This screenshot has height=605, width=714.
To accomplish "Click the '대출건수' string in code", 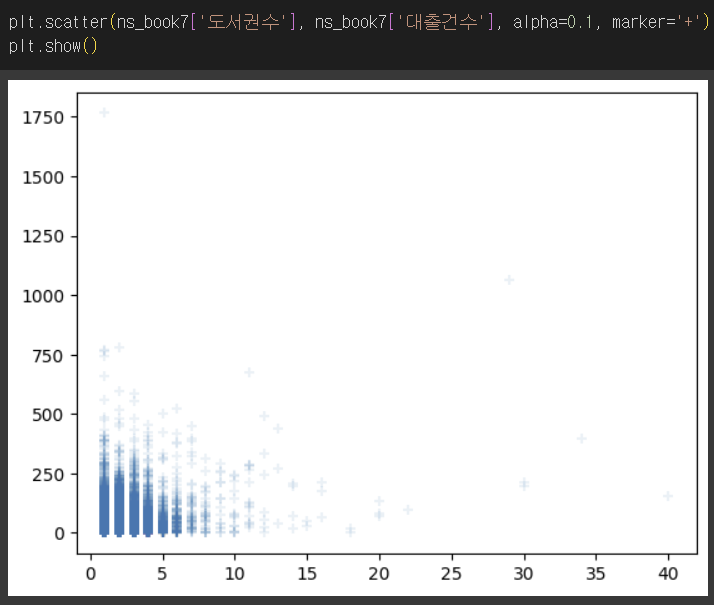I will [x=441, y=22].
